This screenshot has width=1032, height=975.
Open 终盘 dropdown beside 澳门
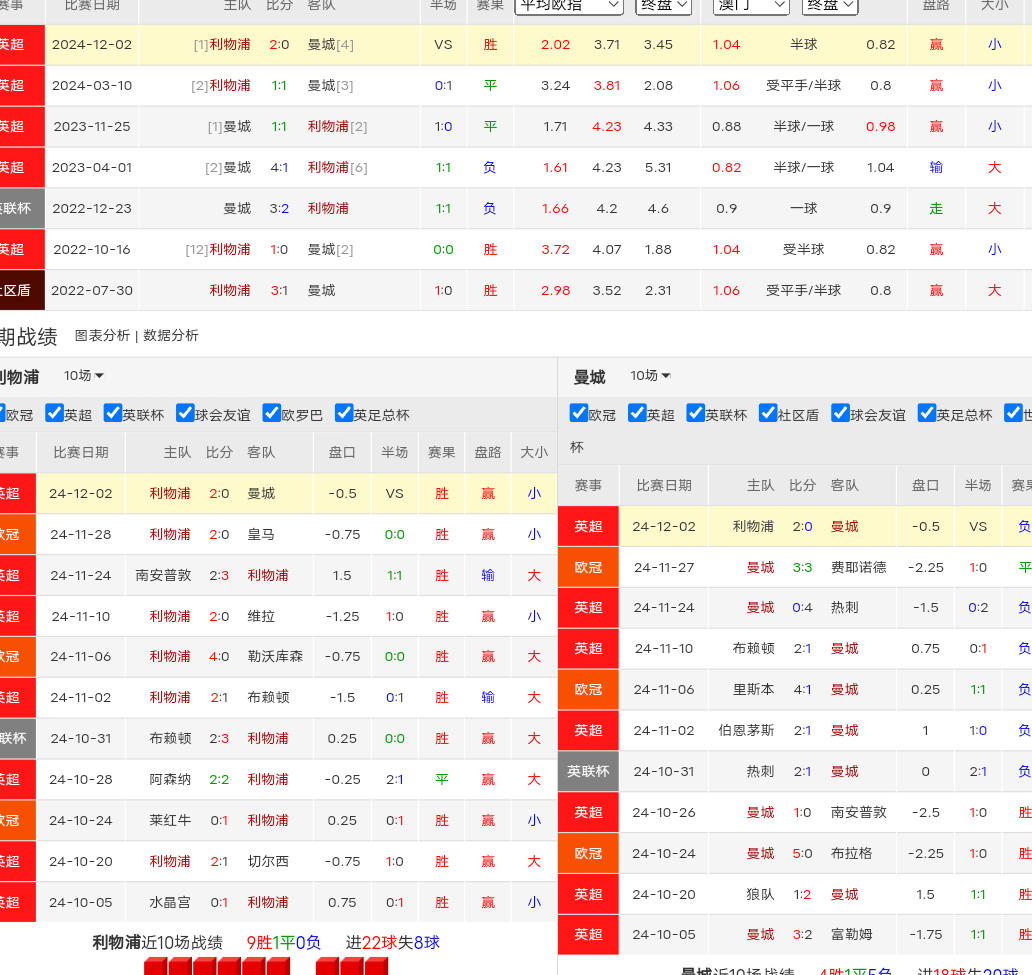pos(830,5)
